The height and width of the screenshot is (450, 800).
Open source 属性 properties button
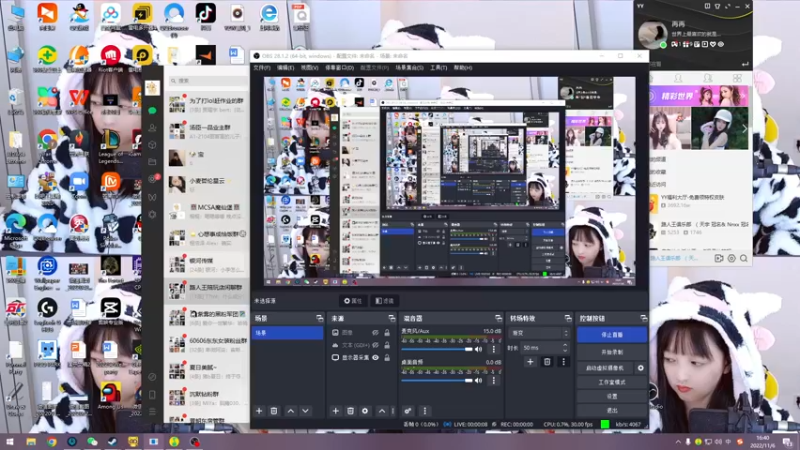(x=353, y=301)
